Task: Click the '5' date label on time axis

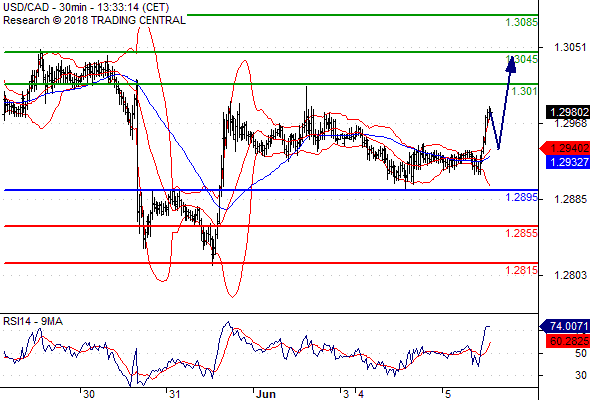Action: coord(447,394)
